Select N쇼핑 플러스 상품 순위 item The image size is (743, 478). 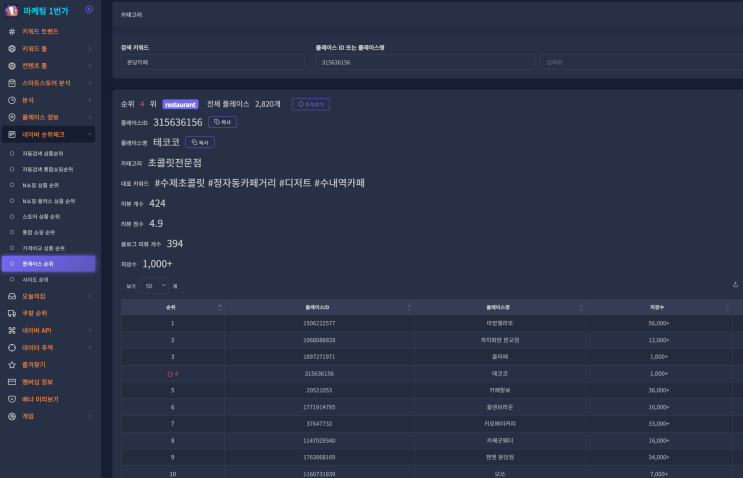(48, 201)
